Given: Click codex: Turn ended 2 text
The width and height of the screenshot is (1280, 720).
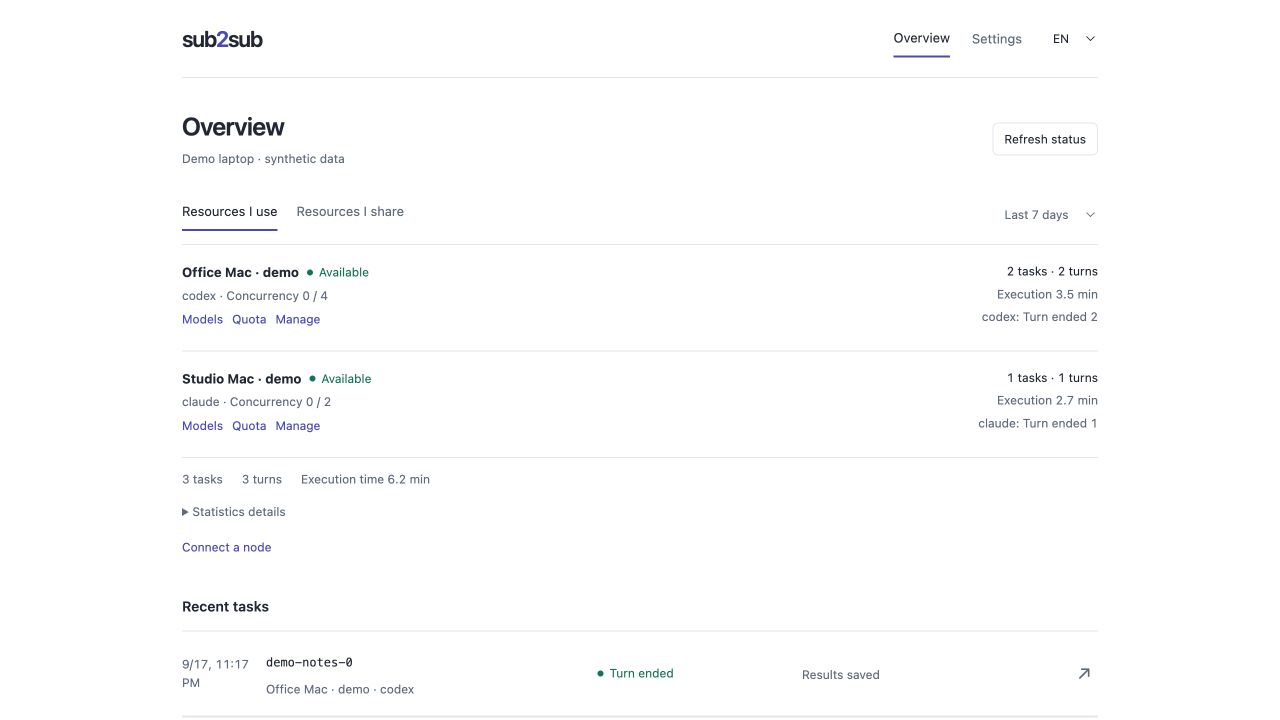Looking at the screenshot, I should pyautogui.click(x=1040, y=317).
